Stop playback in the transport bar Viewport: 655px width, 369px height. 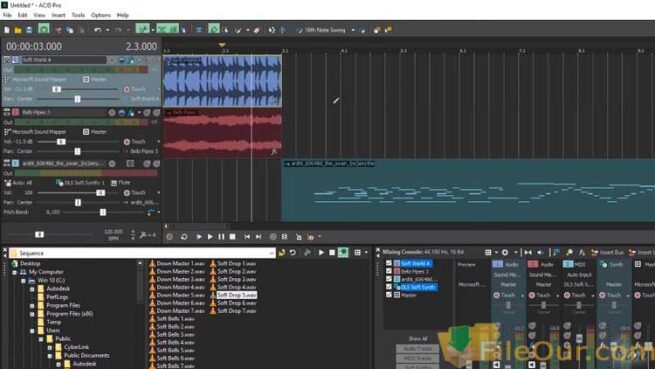[233, 237]
